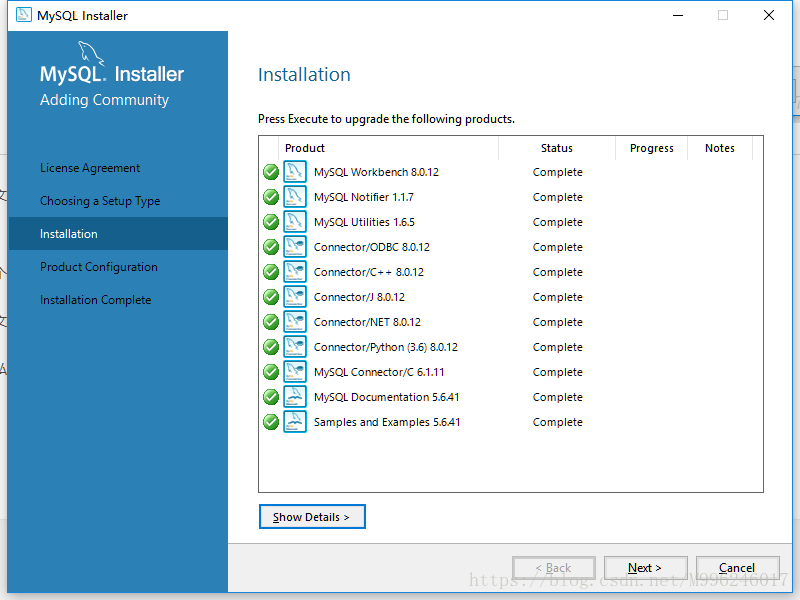The width and height of the screenshot is (800, 600).
Task: Click Complete status of Connector/NET row
Action: point(558,322)
